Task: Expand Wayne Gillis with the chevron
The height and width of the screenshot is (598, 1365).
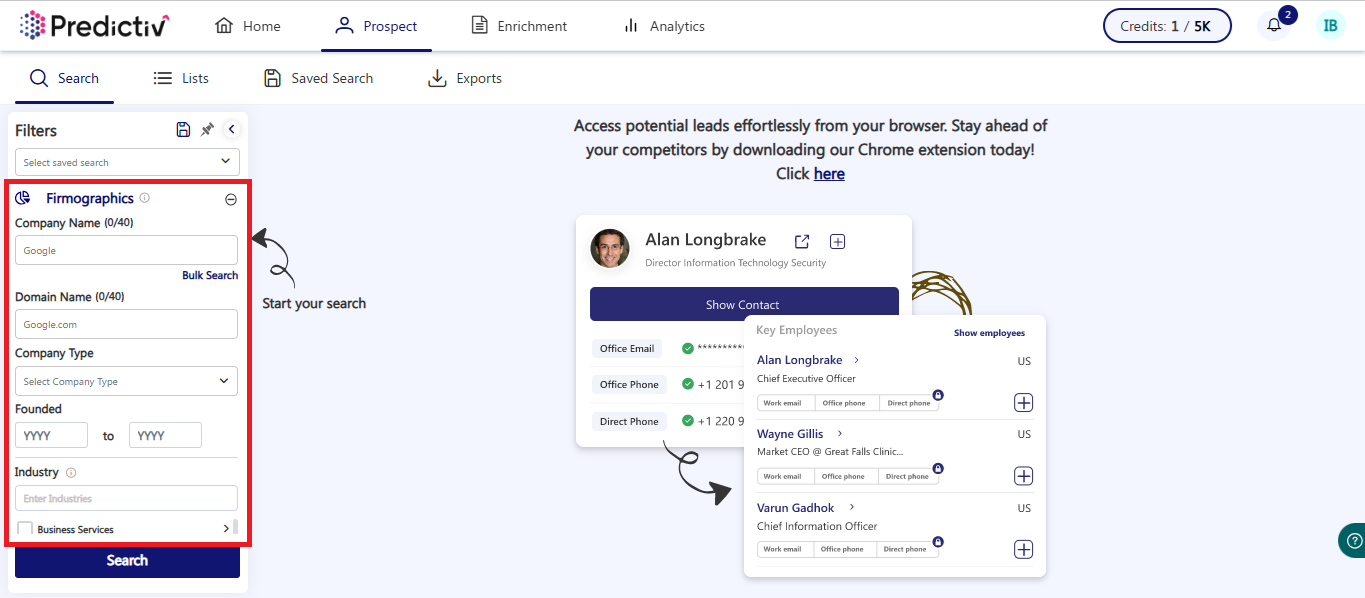Action: (840, 434)
